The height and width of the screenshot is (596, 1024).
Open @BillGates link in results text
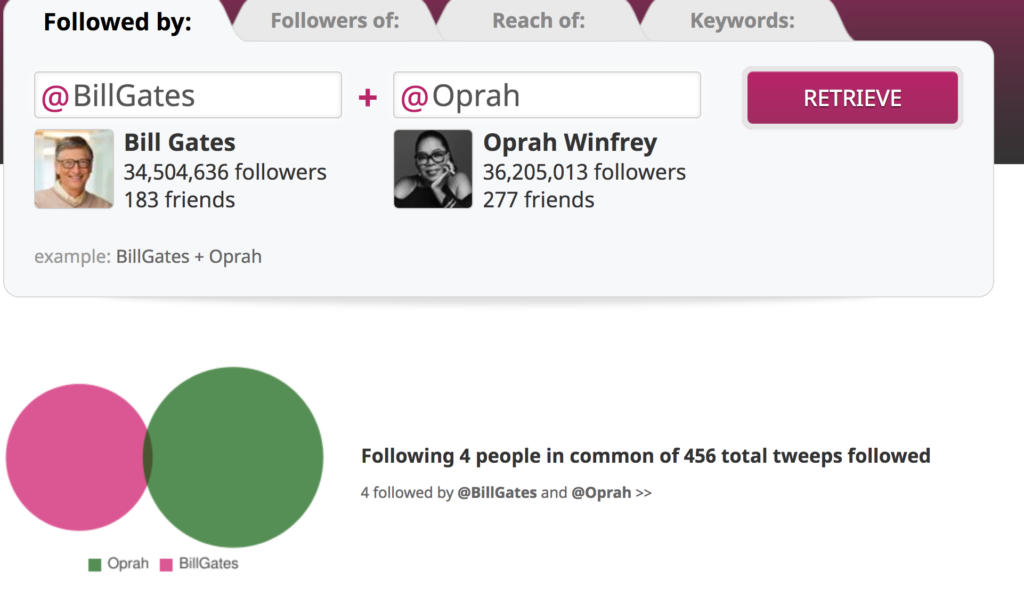(x=497, y=492)
